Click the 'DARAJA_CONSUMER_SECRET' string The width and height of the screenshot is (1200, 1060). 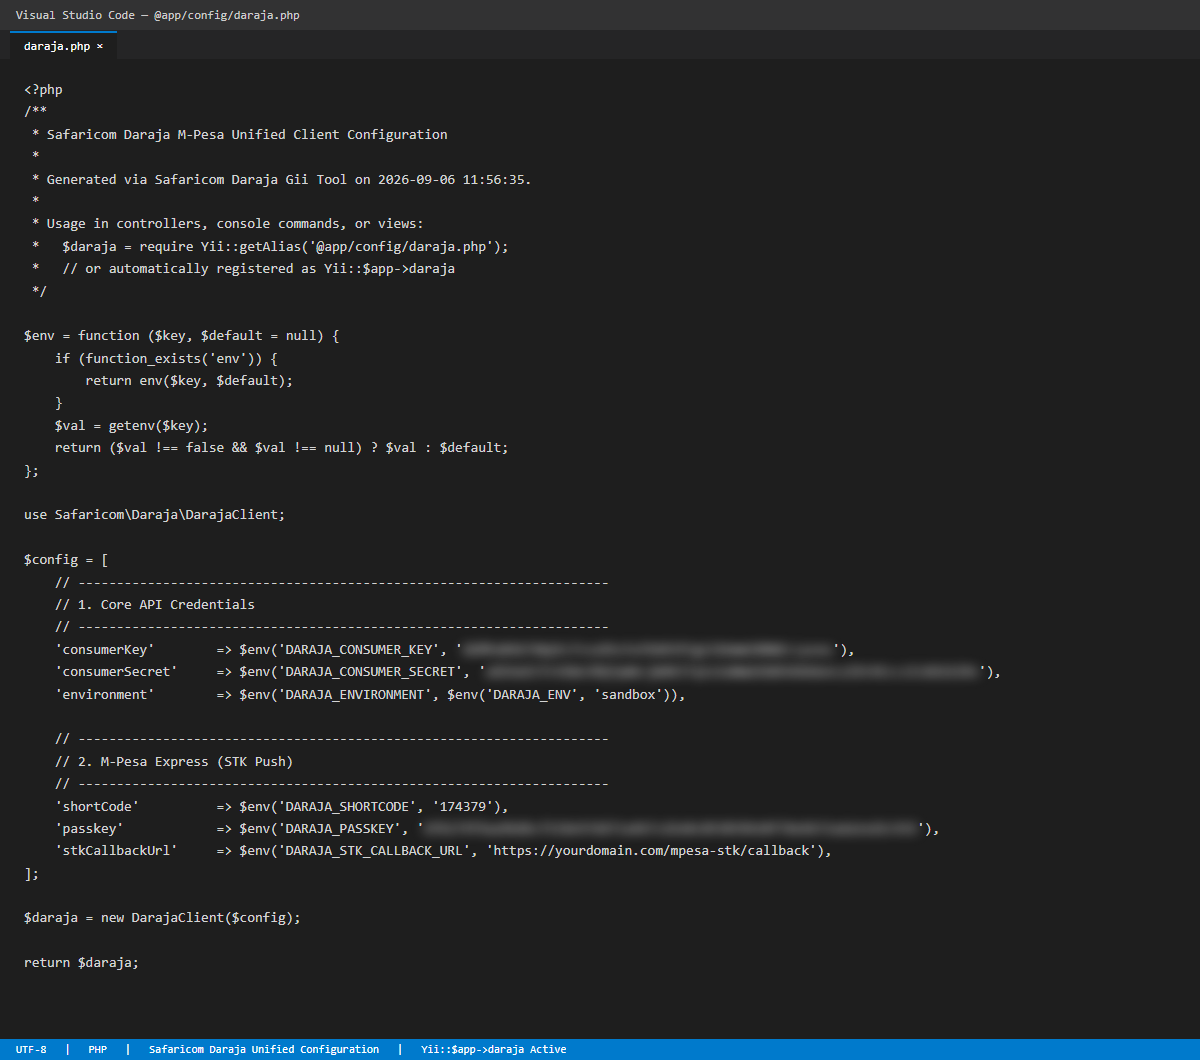click(x=370, y=671)
